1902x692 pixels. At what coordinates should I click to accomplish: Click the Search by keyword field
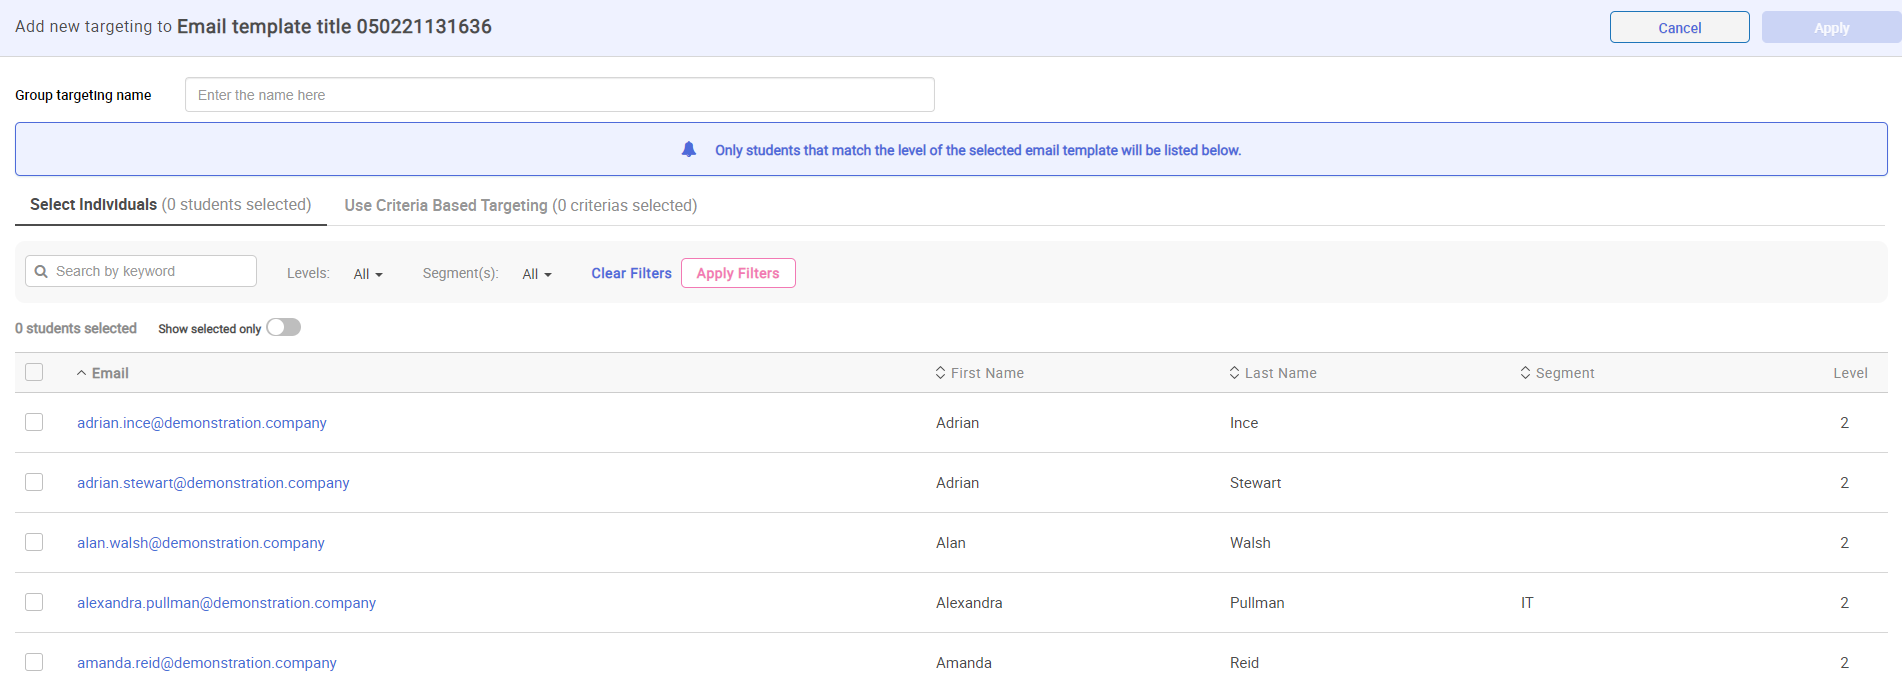[x=150, y=271]
